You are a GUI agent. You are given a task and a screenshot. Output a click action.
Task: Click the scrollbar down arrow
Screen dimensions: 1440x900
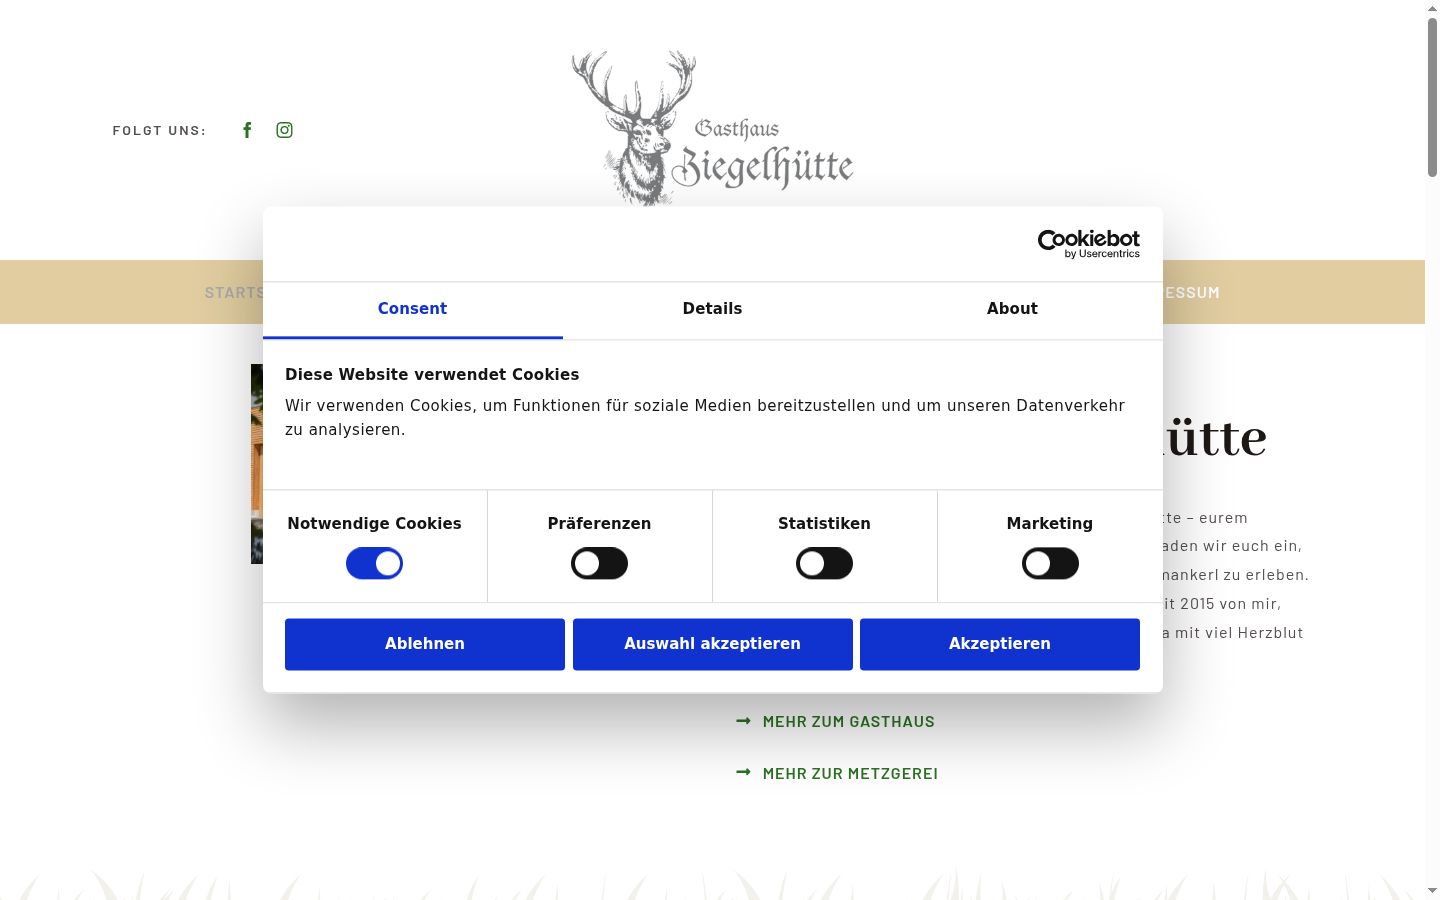point(1432,891)
